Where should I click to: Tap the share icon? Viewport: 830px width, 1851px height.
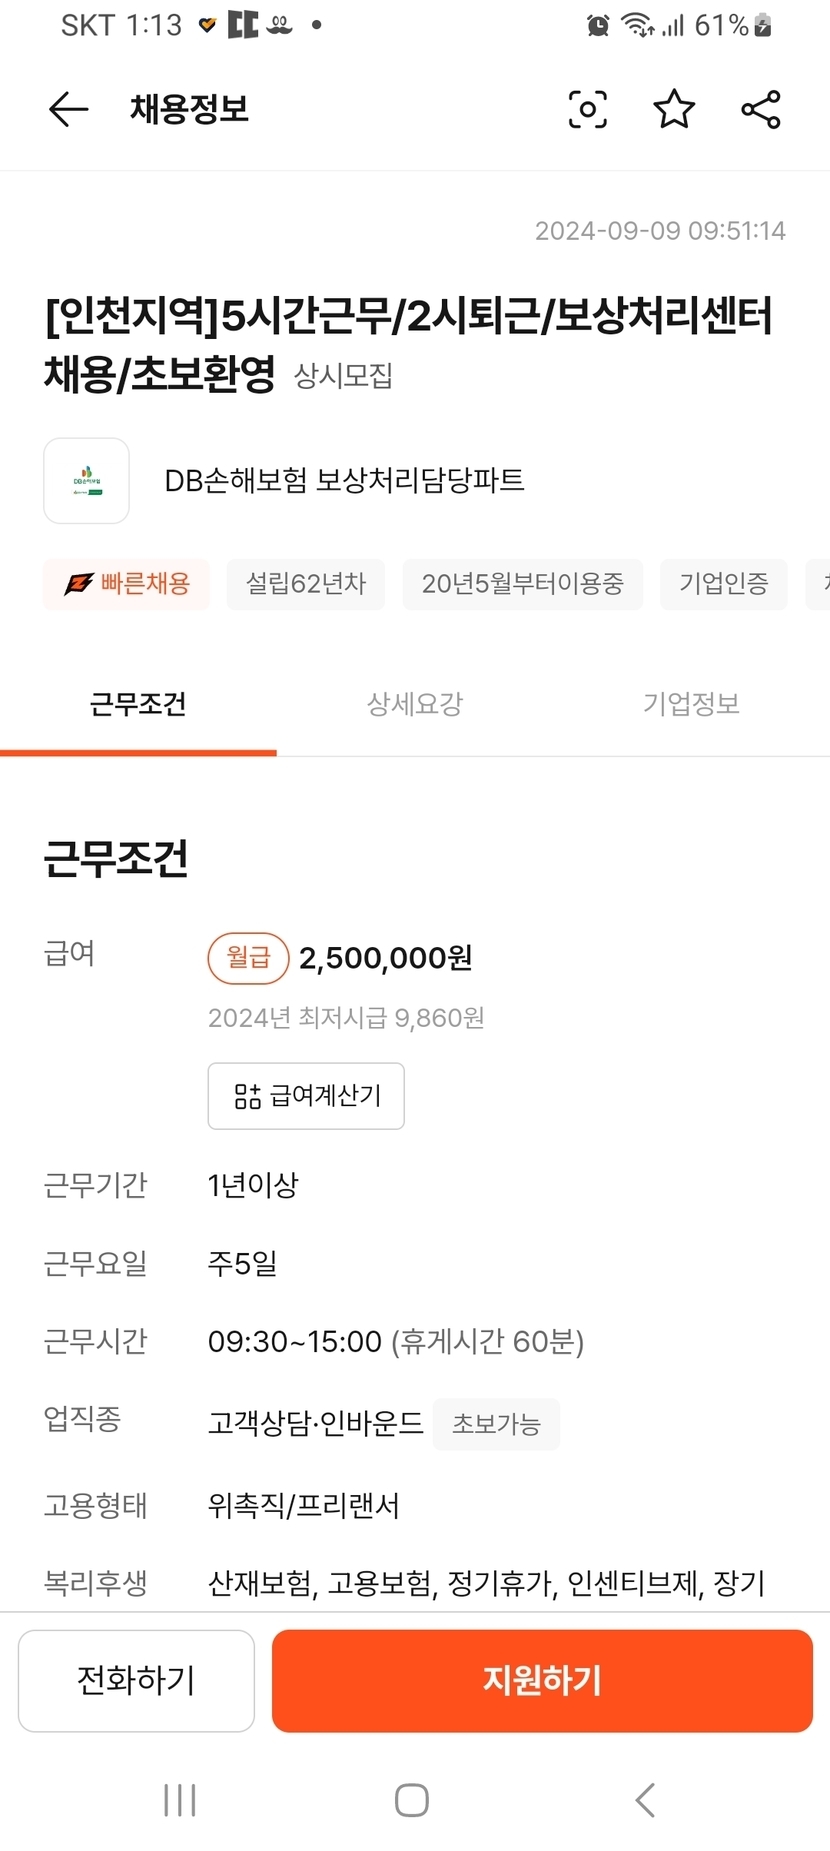[x=760, y=109]
